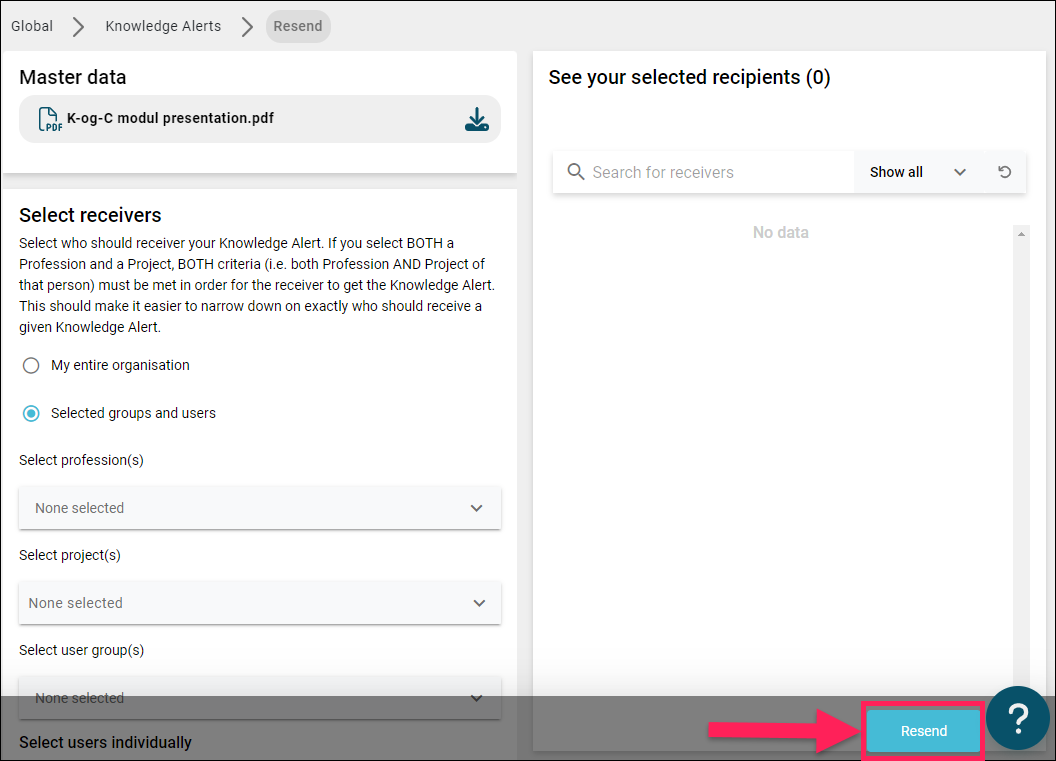Select the Selected groups and users option

pos(31,413)
